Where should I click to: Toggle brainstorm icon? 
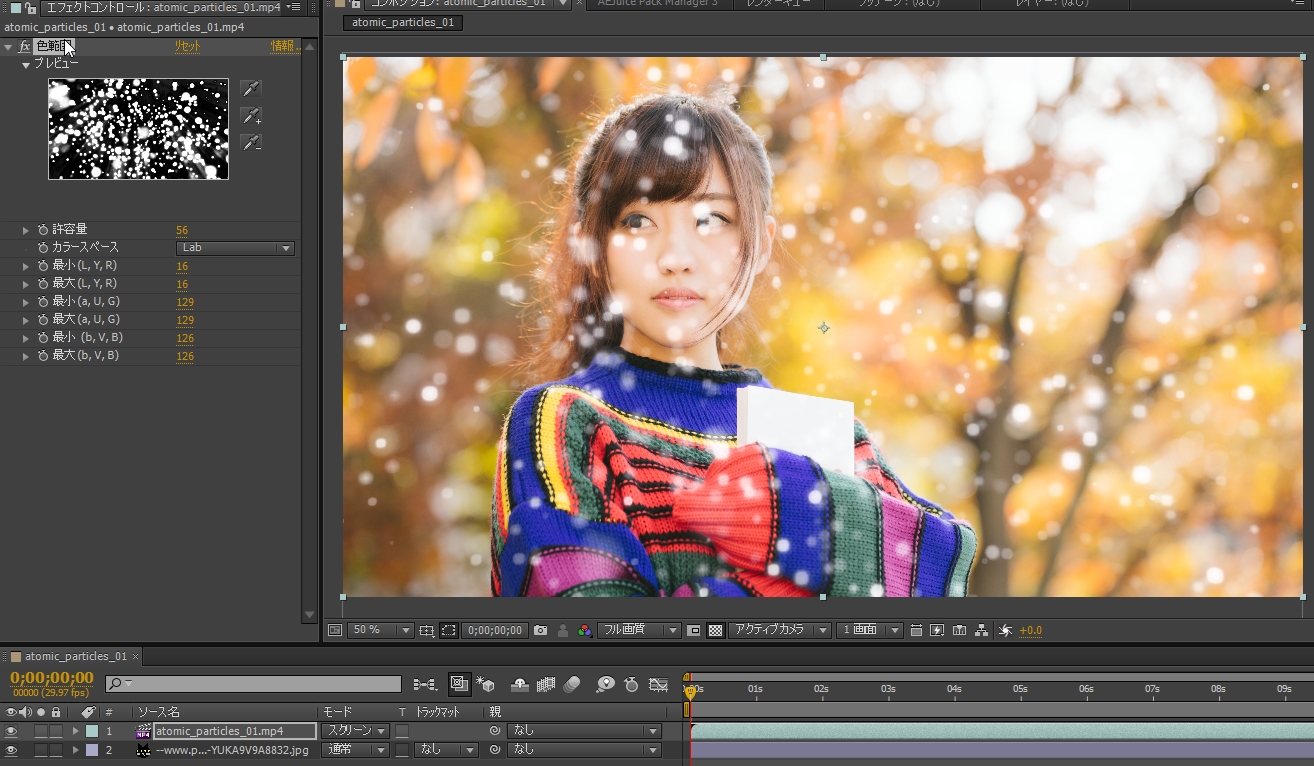click(605, 685)
